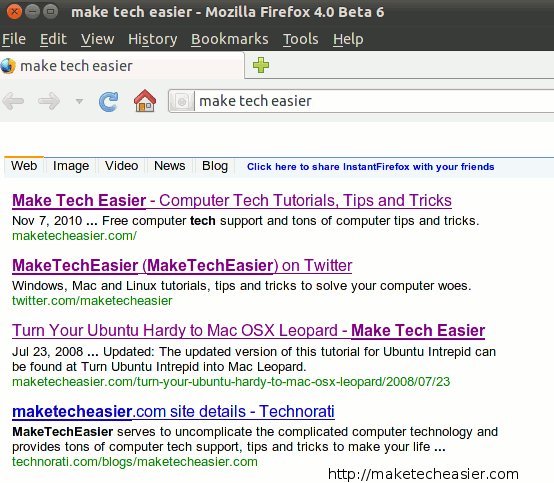
Task: Open the history dropdown arrow beside forward
Action: pos(79,102)
